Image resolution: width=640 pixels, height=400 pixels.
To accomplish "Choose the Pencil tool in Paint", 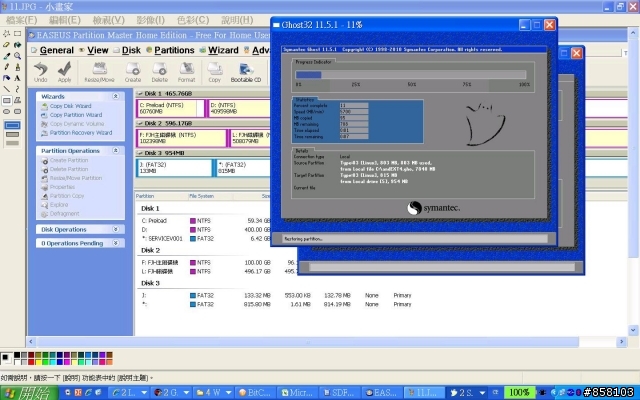I will point(7,67).
